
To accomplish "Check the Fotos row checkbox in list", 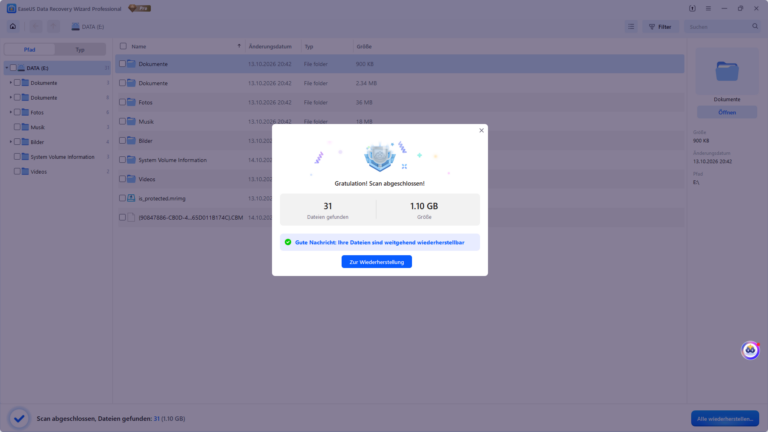I will pos(122,102).
